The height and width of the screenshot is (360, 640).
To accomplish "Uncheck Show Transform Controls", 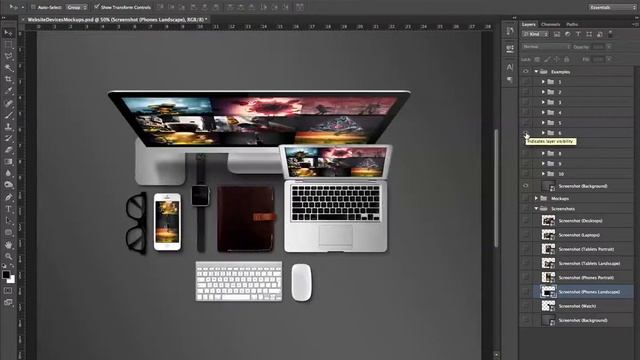I will click(x=97, y=7).
